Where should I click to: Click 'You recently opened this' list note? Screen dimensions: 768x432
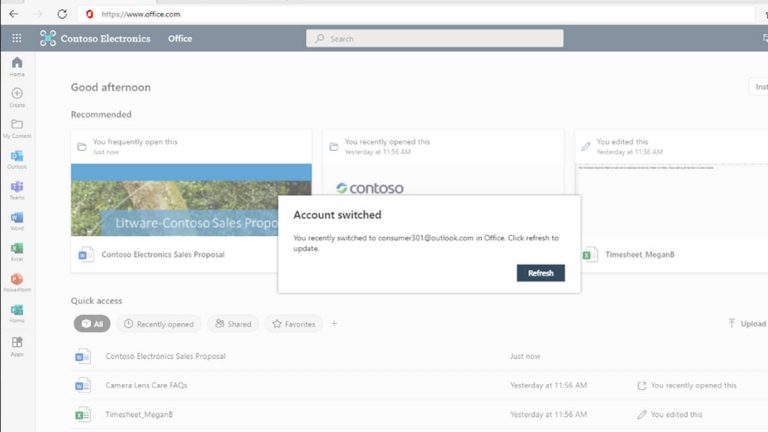point(693,385)
